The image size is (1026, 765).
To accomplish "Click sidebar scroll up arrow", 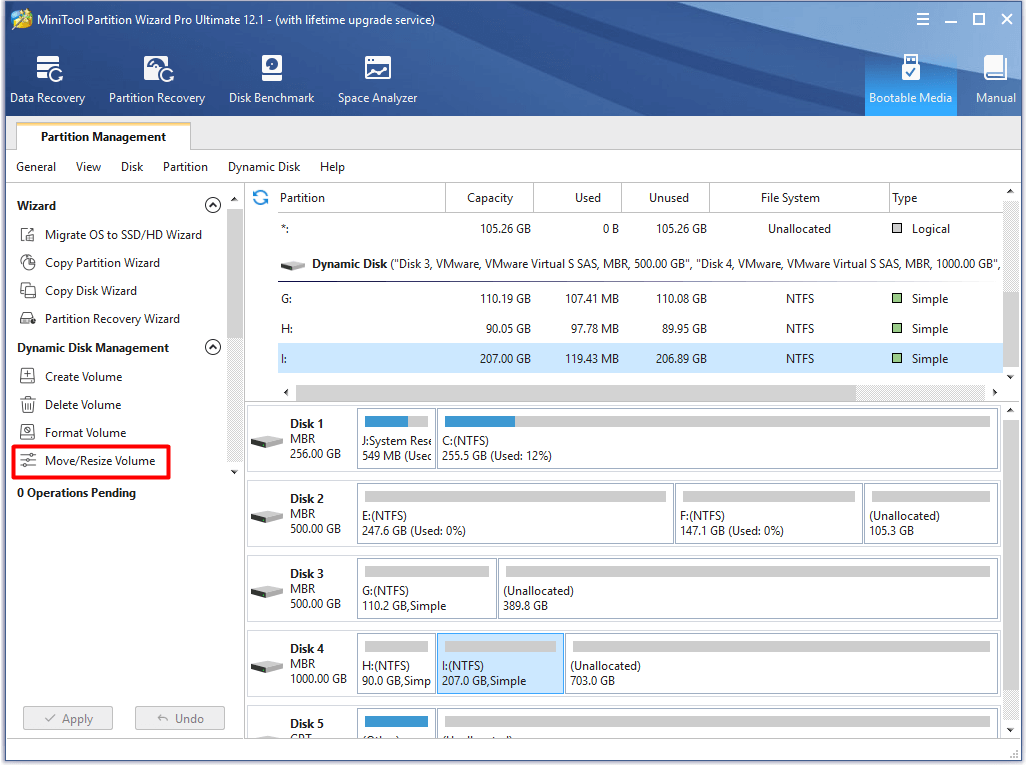I will pos(234,199).
